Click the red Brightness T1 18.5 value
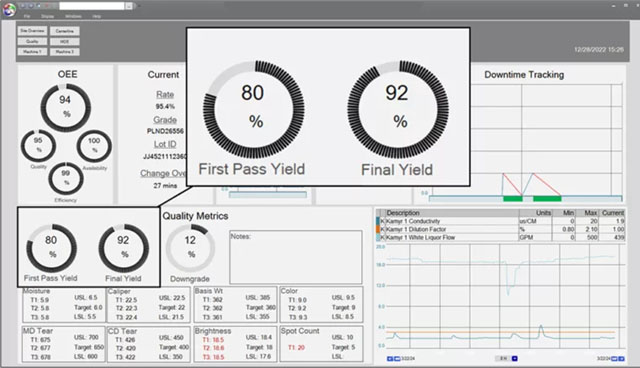Screen dimensions: 640x368 point(213,339)
